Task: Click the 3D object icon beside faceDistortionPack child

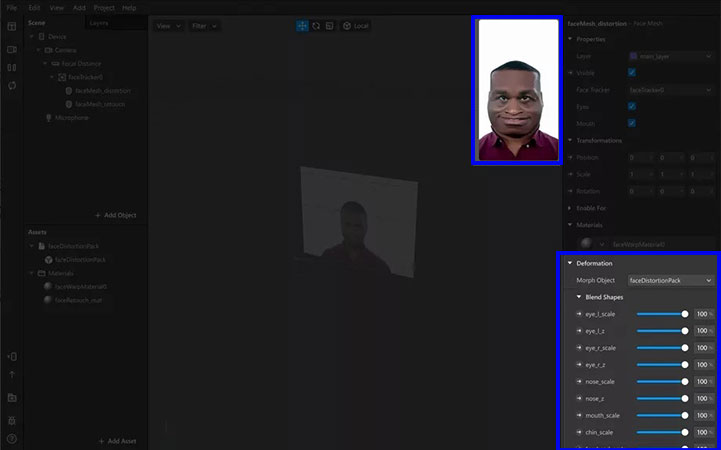Action: [x=49, y=260]
